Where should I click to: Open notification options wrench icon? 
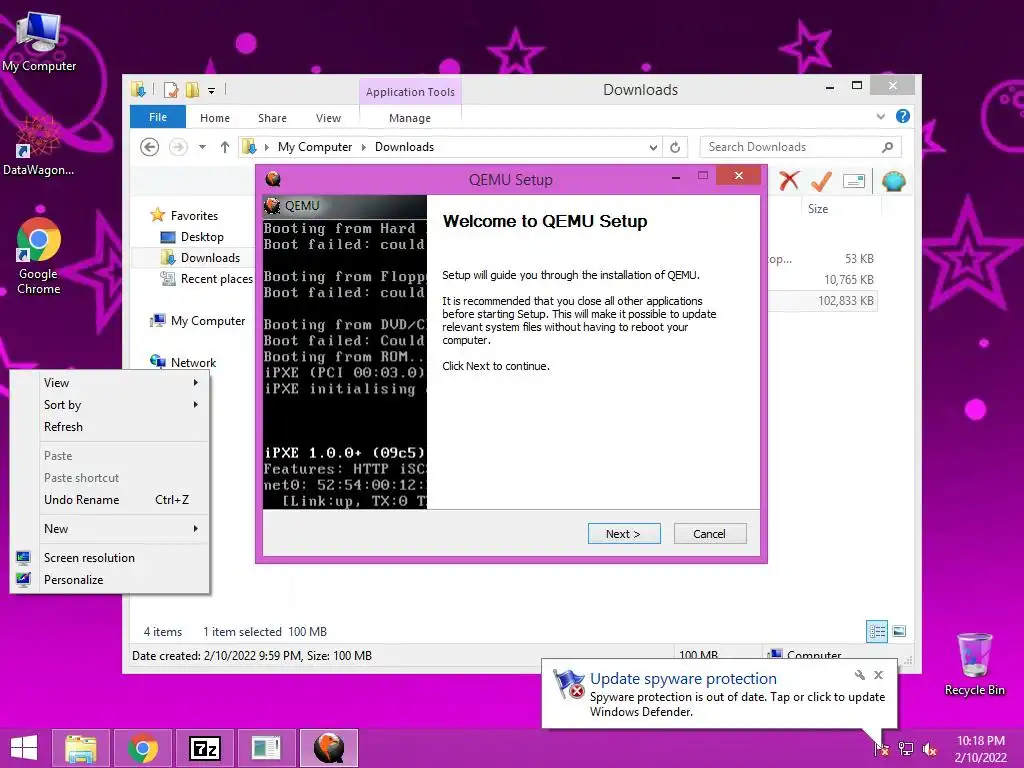[859, 675]
